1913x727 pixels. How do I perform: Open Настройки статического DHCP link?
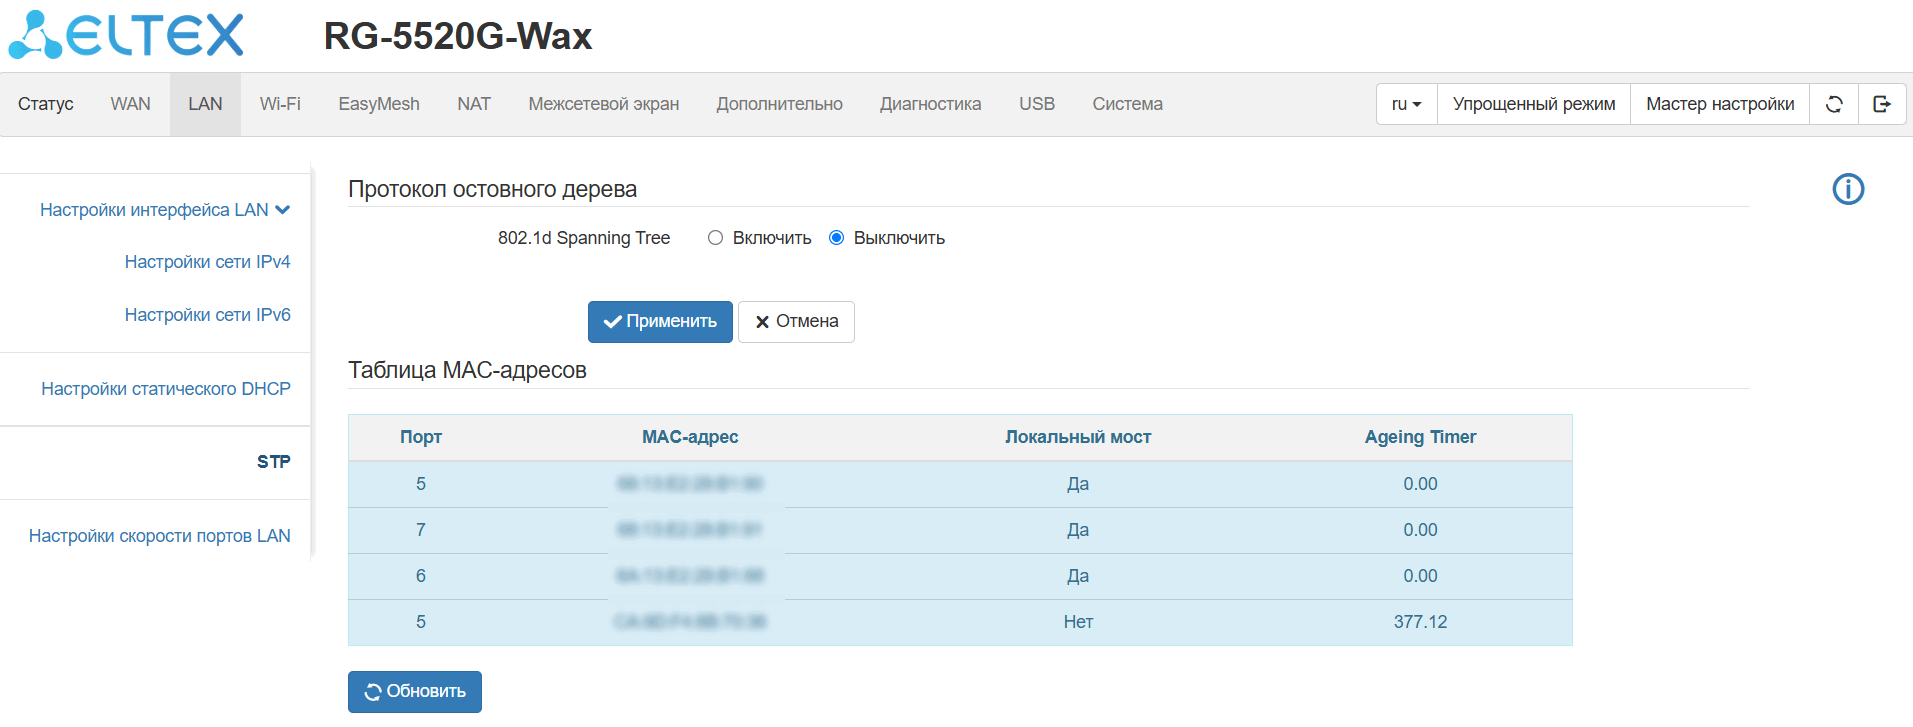[x=166, y=389]
